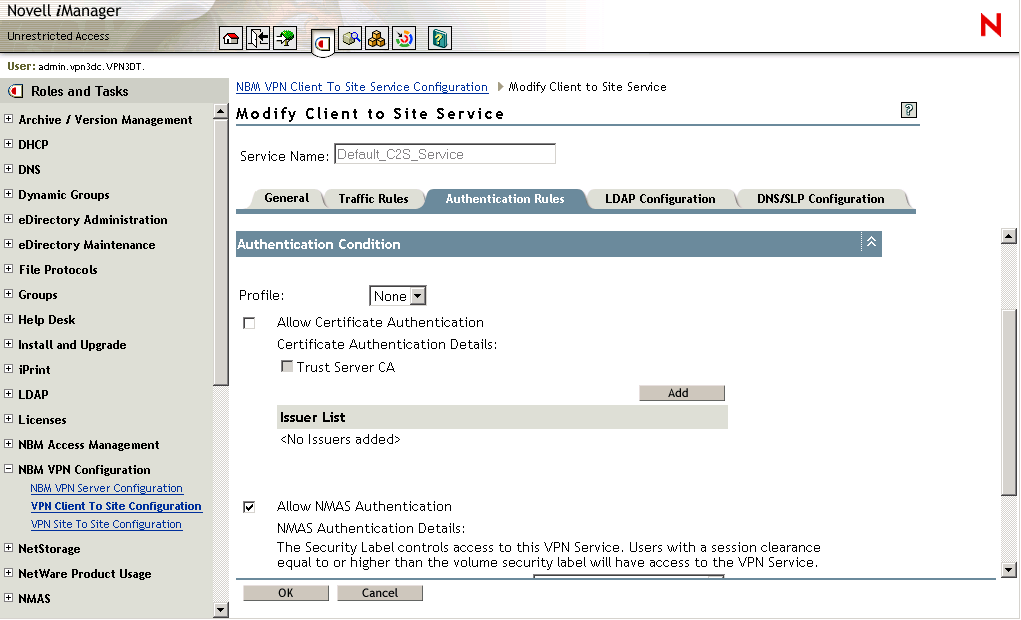Expand the NMAS category
The height and width of the screenshot is (620, 1021).
(x=8, y=597)
